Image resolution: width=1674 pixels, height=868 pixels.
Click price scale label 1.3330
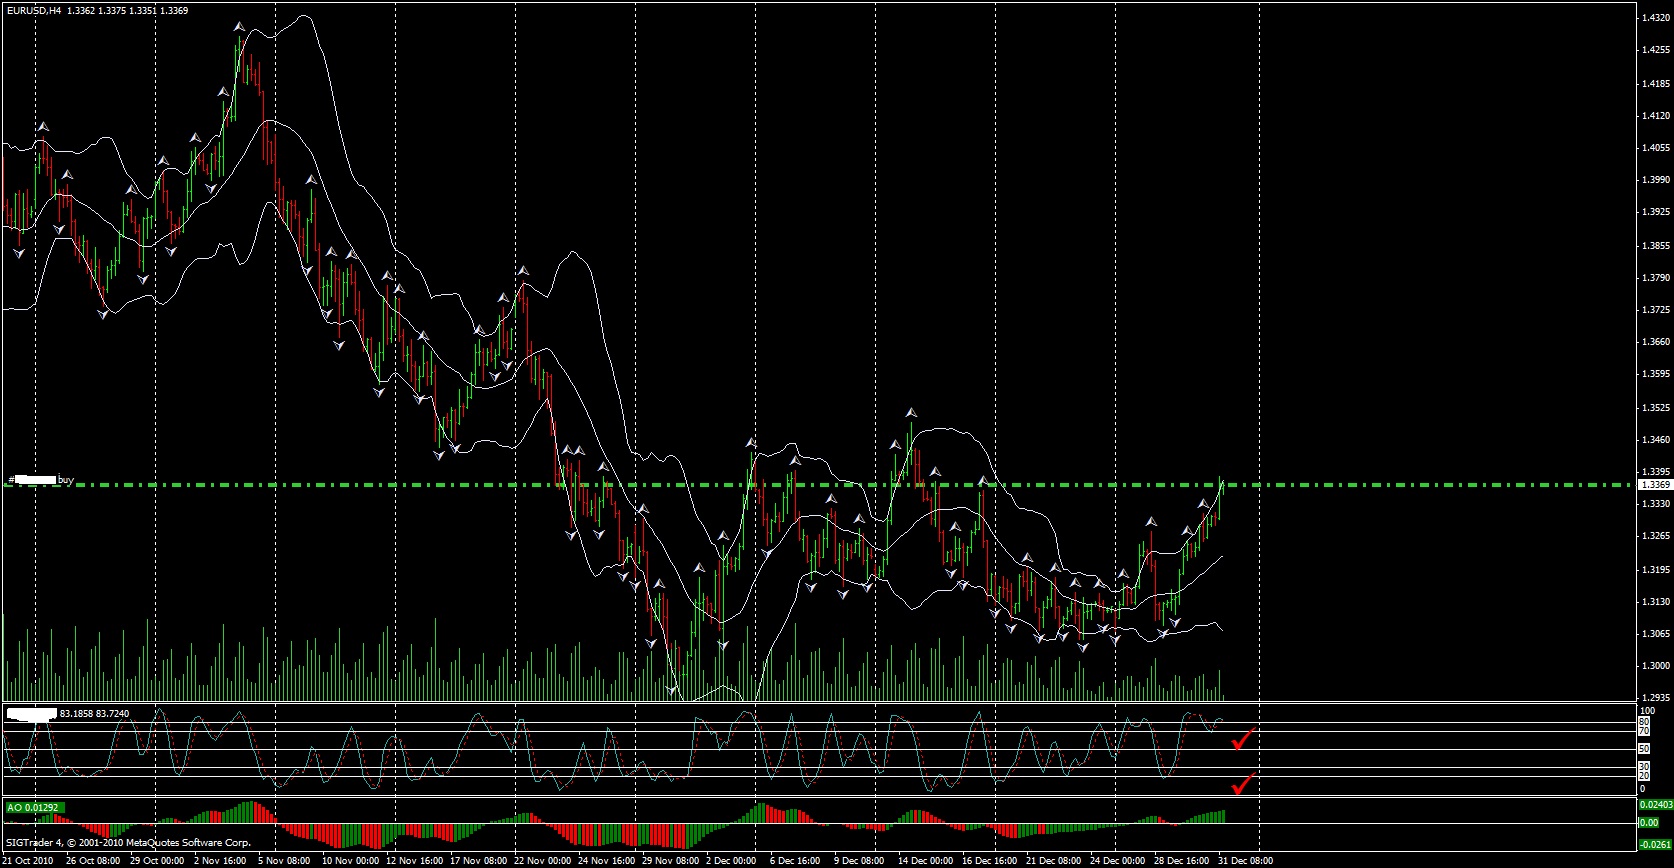click(1654, 504)
